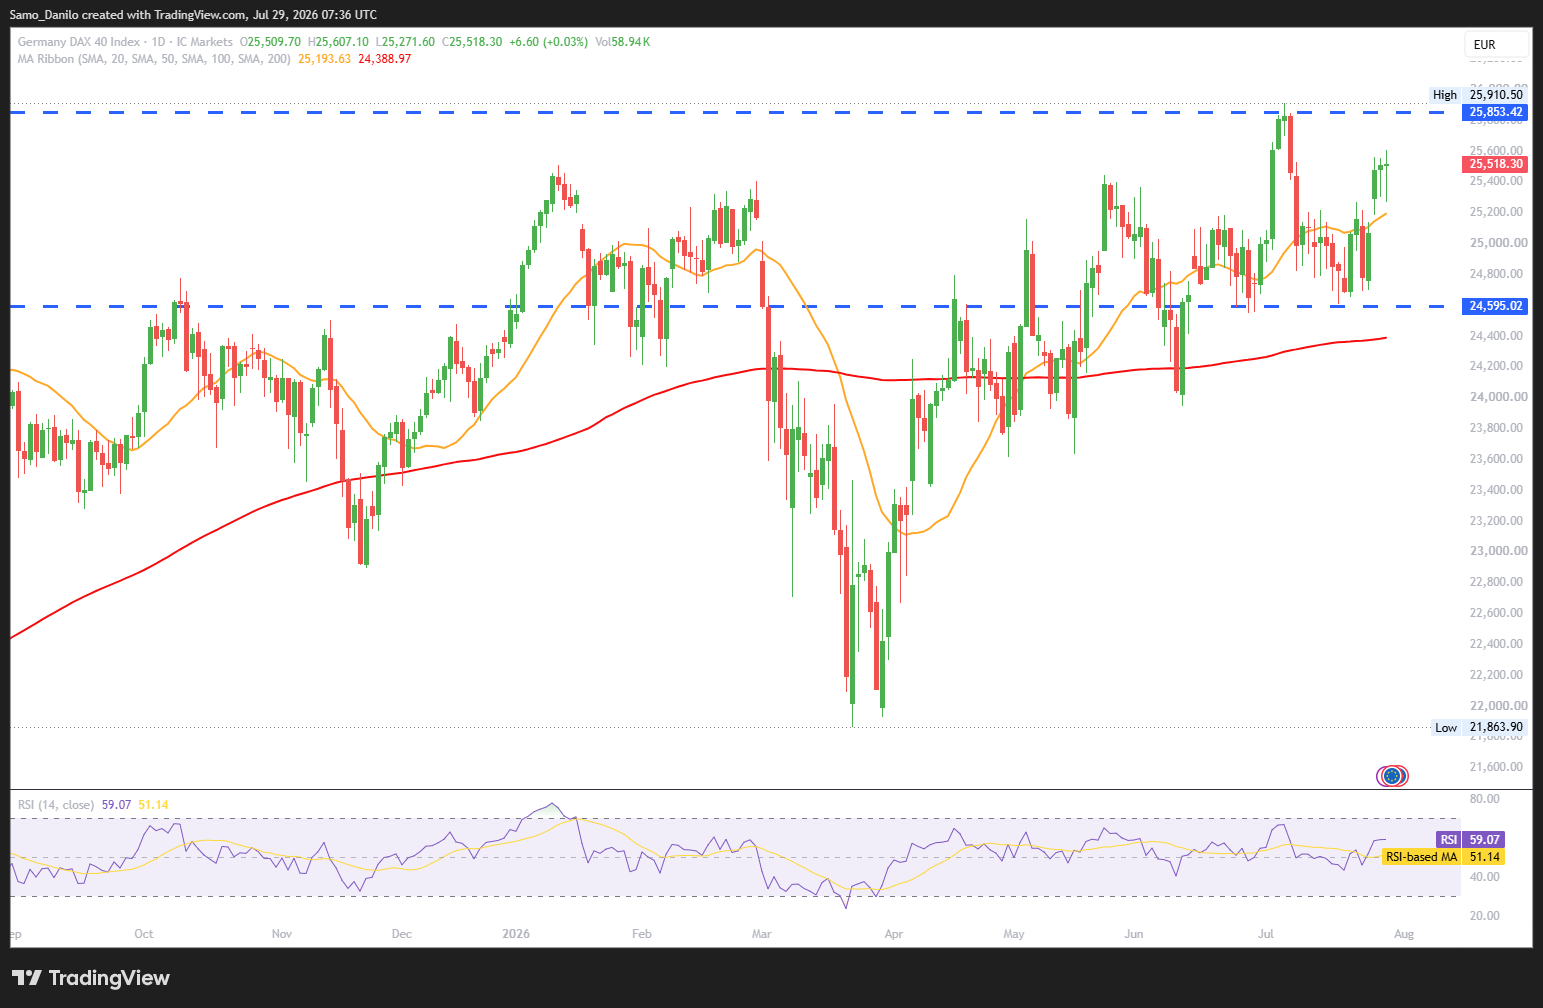Open the EUR currency selector
This screenshot has height=1008, width=1543.
coord(1498,45)
